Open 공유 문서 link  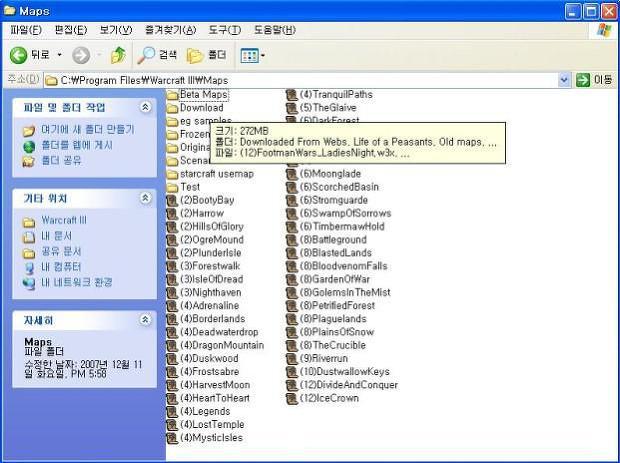pyautogui.click(x=61, y=251)
